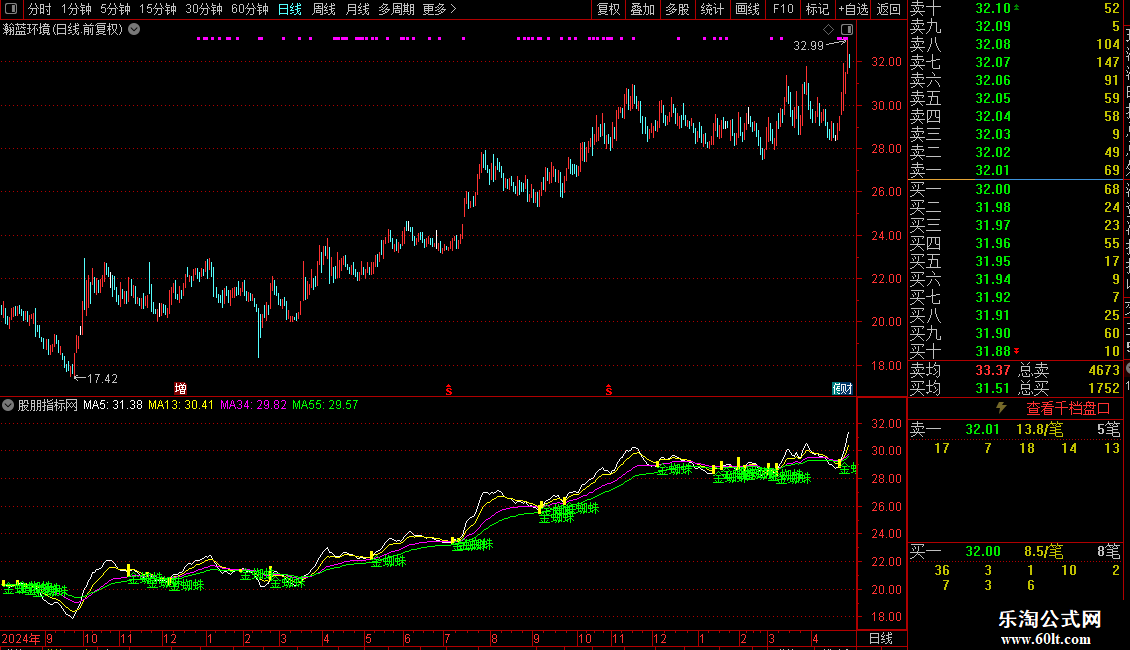Expand the 股朋指标网 indicator dropdown

[8, 405]
